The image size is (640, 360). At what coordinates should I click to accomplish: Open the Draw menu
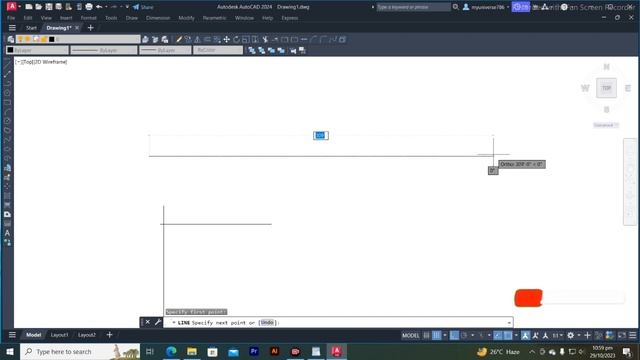point(131,18)
